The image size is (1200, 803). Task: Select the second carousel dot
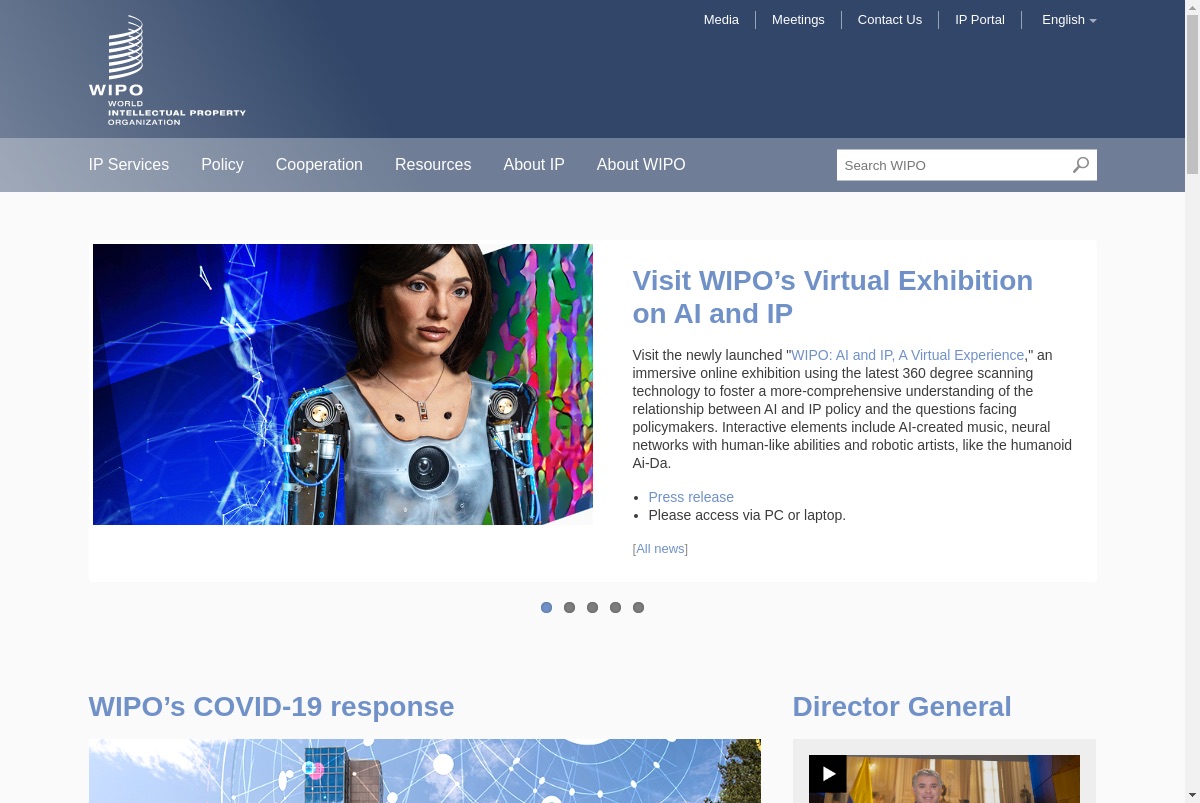[569, 607]
